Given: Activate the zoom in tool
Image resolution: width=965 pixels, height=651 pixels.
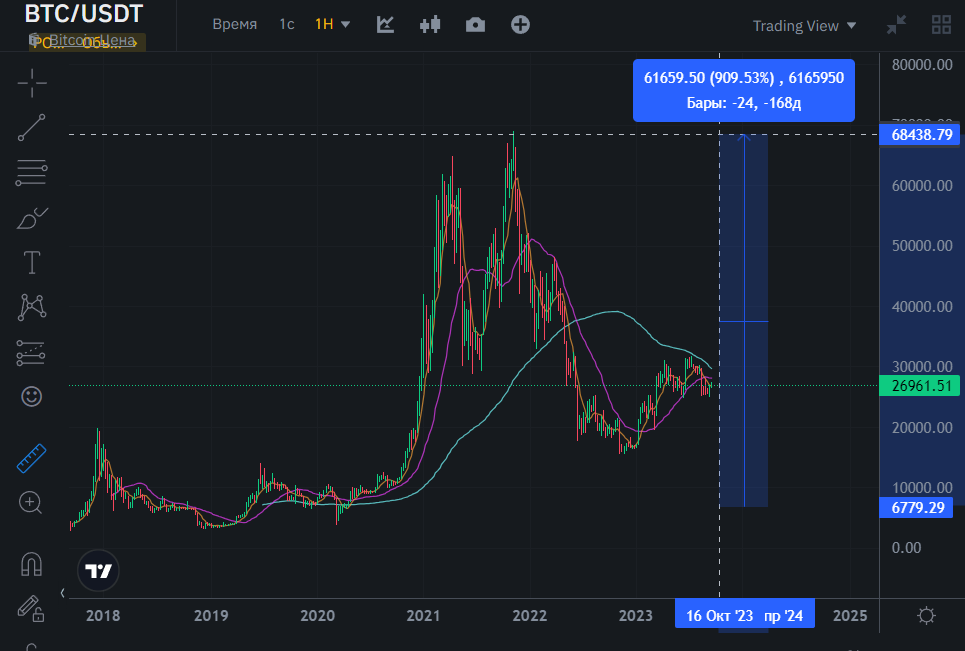Looking at the screenshot, I should coord(31,503).
